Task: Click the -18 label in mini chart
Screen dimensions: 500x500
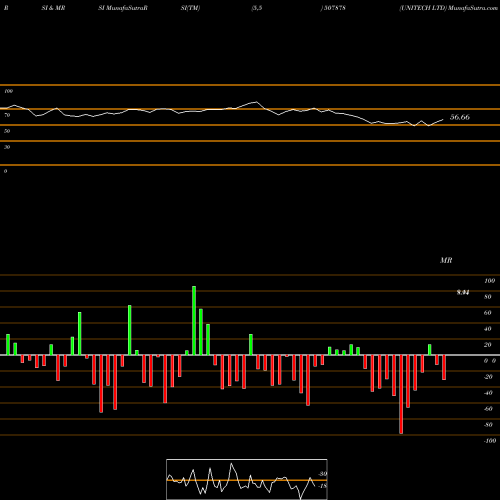Action: tap(323, 486)
